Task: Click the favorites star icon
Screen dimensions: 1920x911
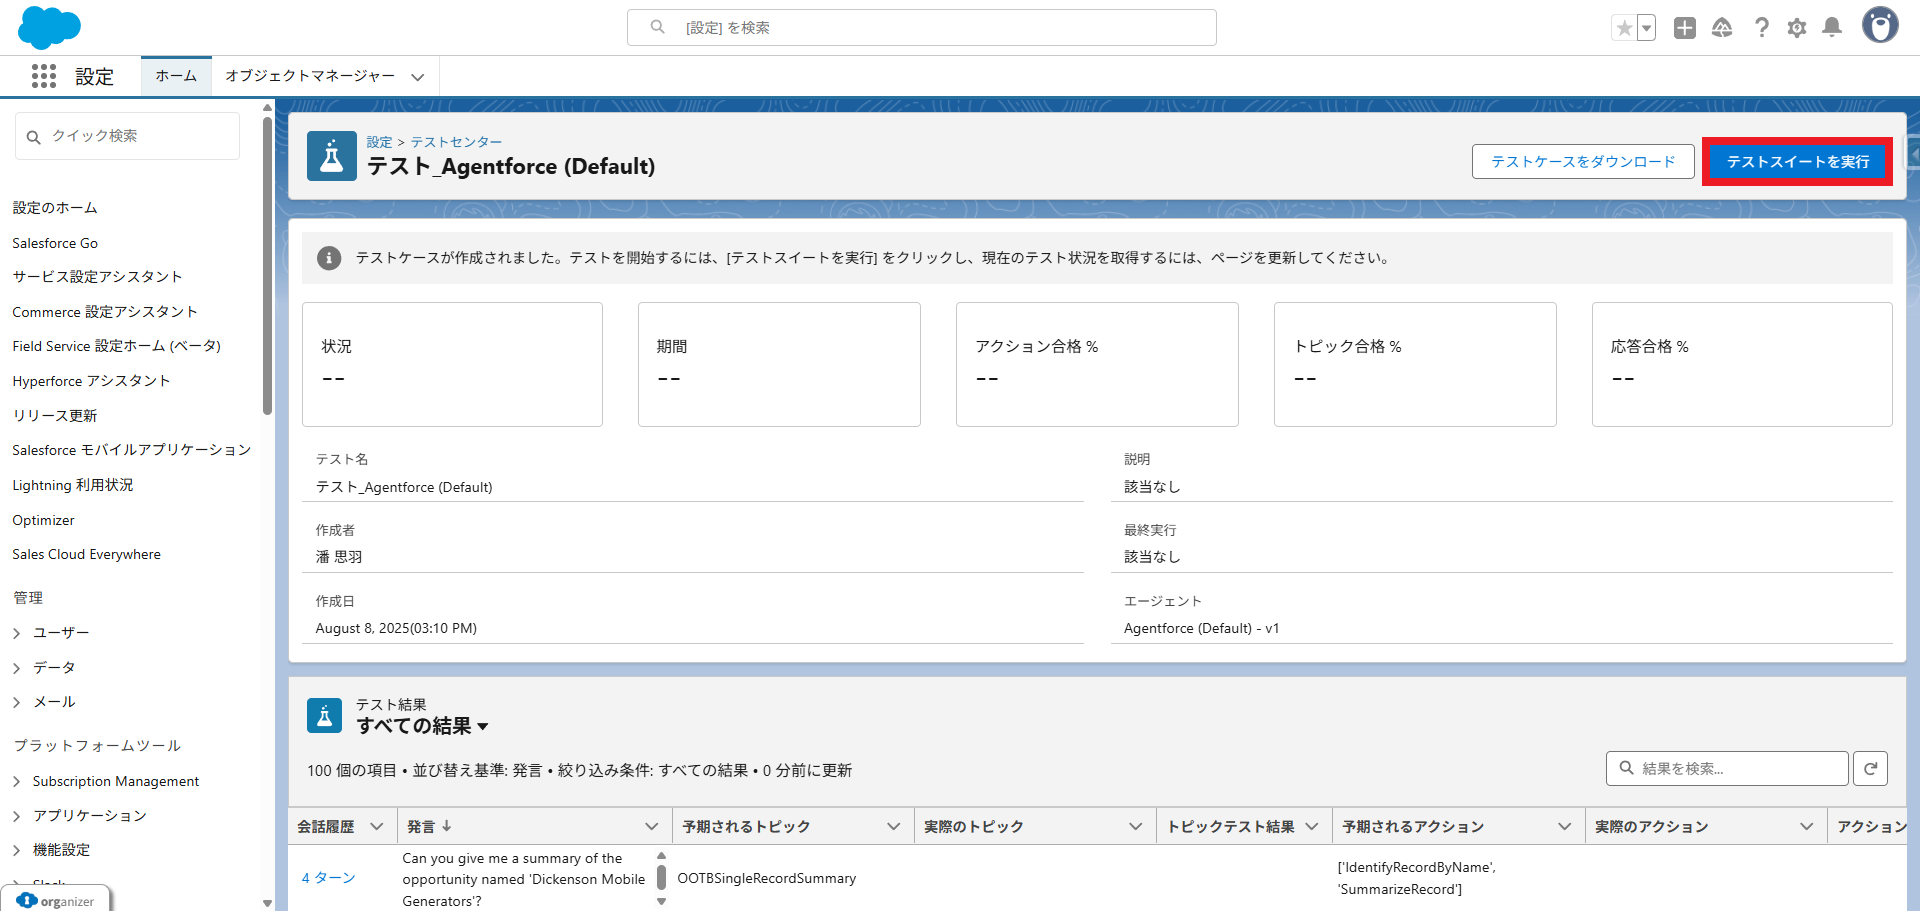Action: pos(1624,28)
